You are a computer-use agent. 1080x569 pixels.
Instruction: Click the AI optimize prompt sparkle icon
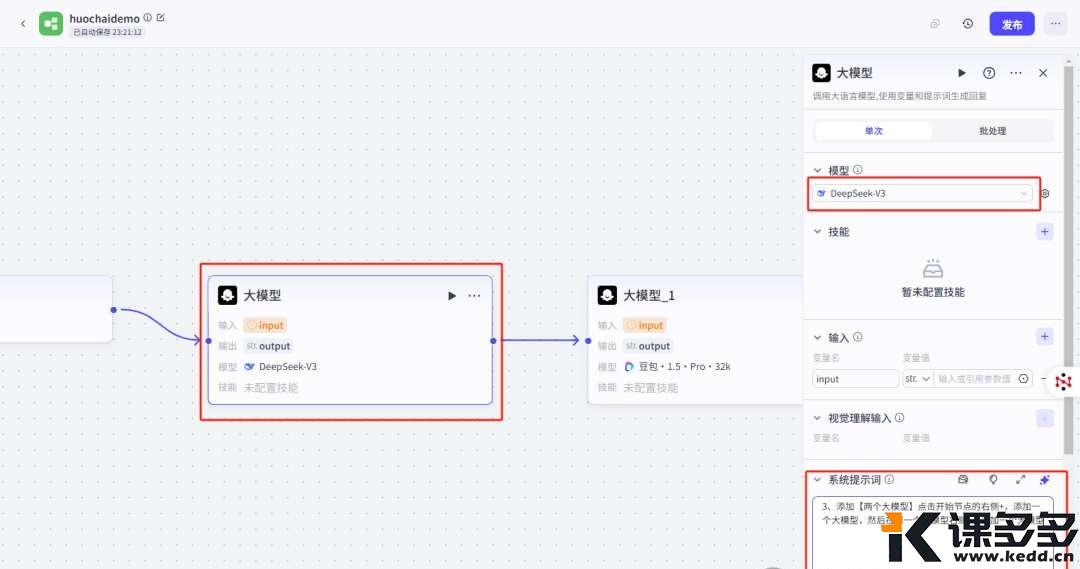coord(1045,479)
